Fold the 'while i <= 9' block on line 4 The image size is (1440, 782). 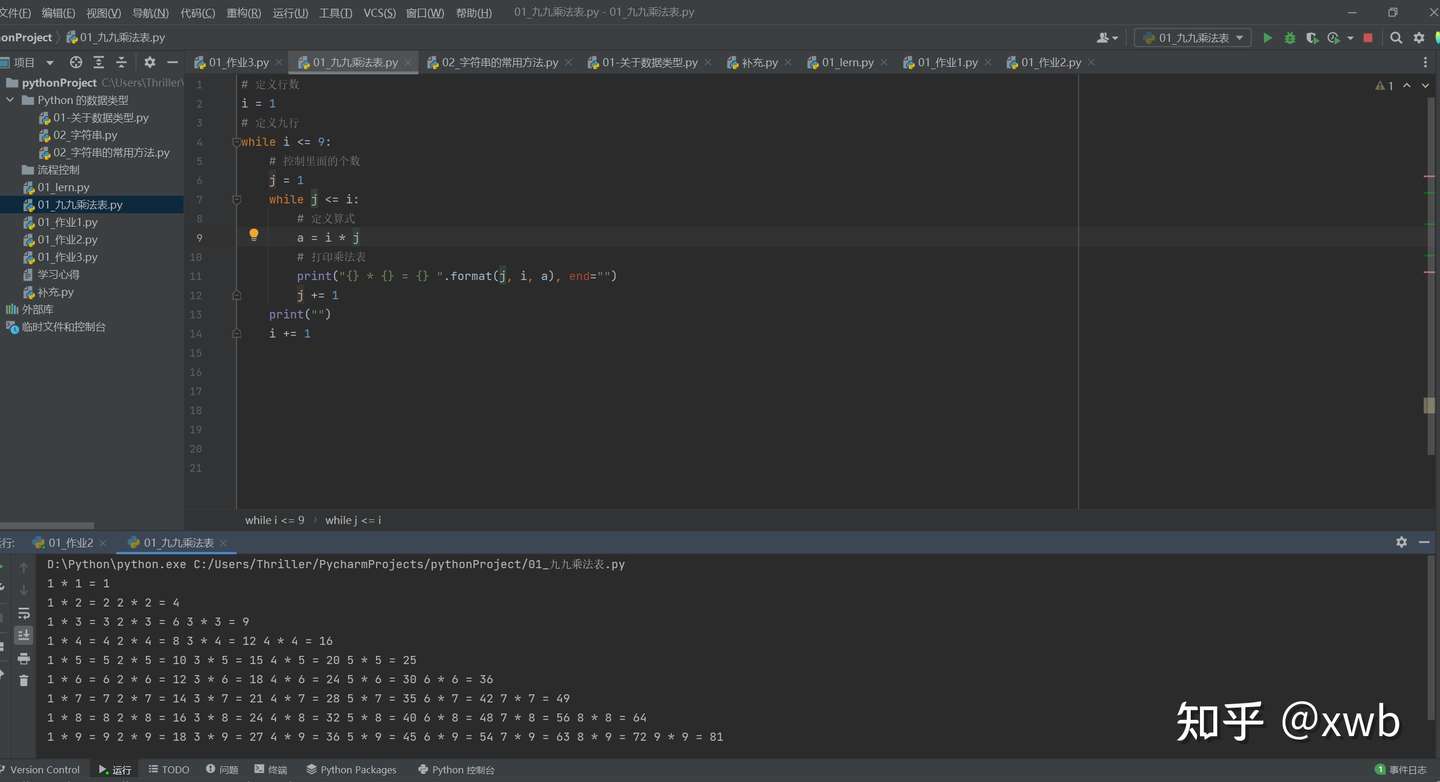237,142
